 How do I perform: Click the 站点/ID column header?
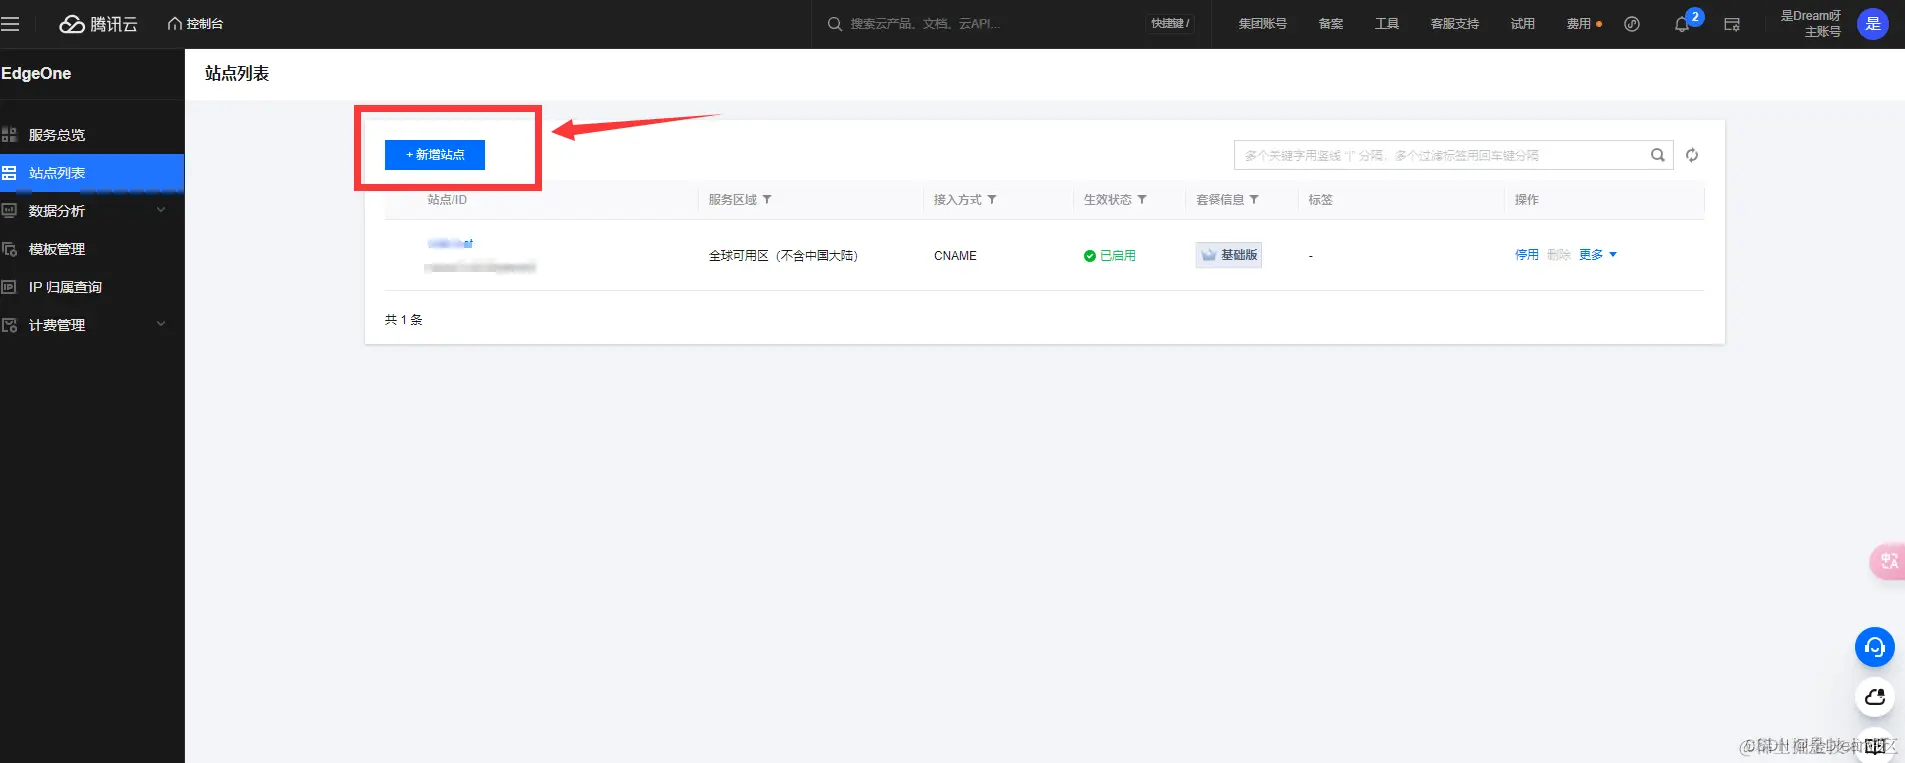[x=447, y=200]
